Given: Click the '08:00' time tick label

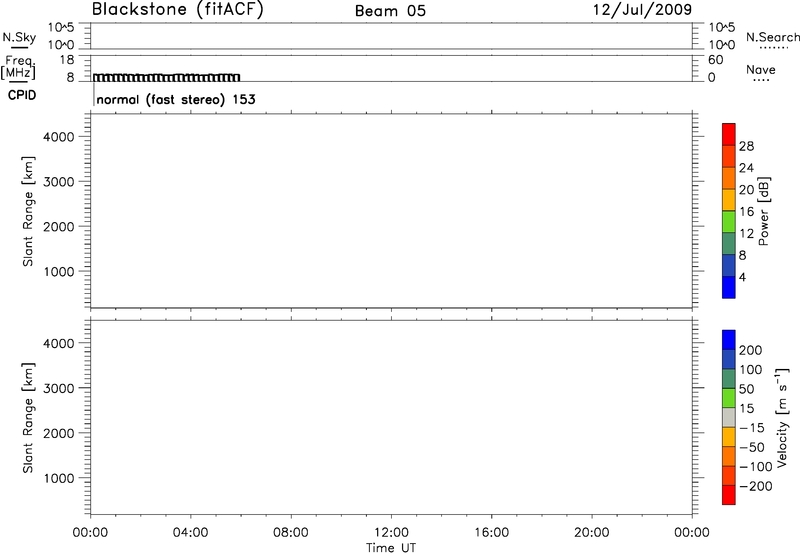Looking at the screenshot, I should [291, 533].
